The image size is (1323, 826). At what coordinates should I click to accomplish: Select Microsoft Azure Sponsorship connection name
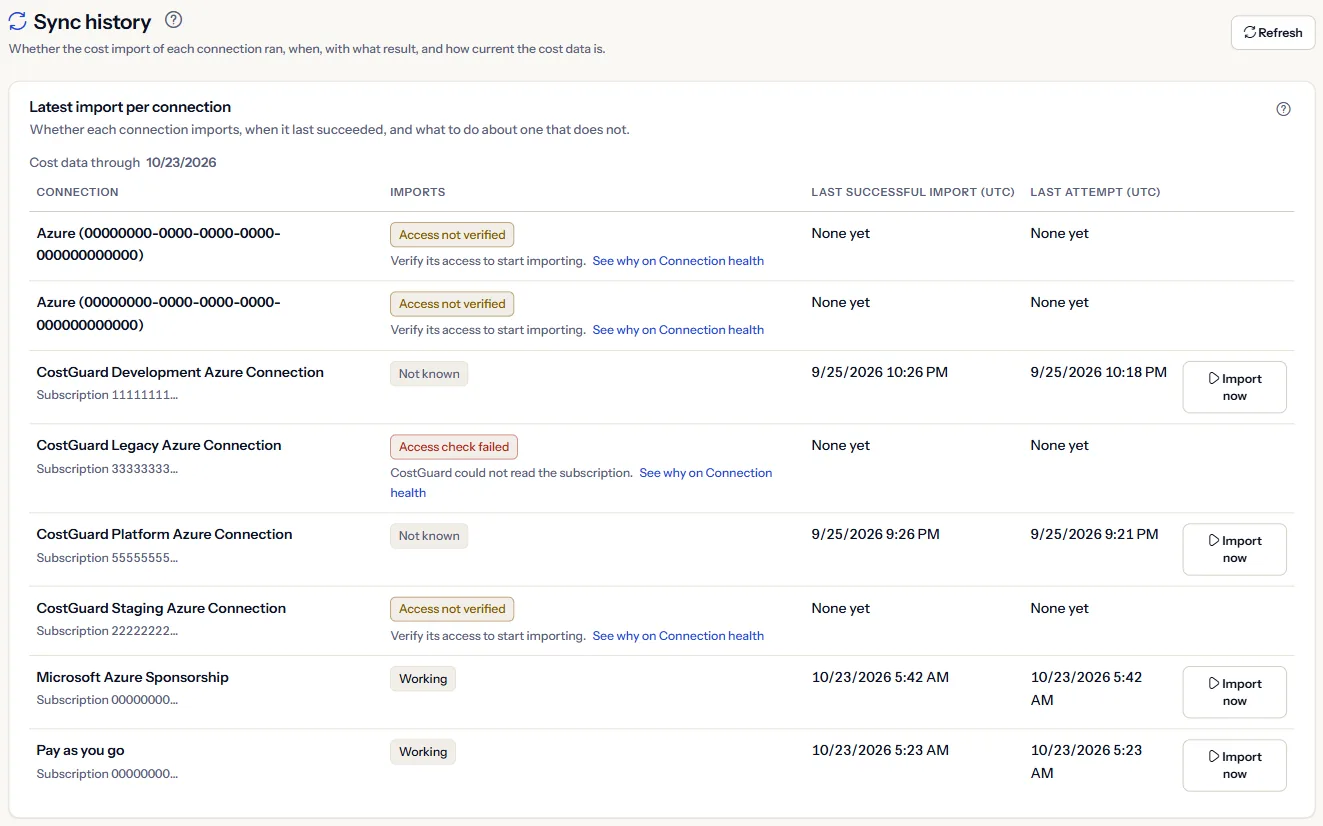[133, 677]
